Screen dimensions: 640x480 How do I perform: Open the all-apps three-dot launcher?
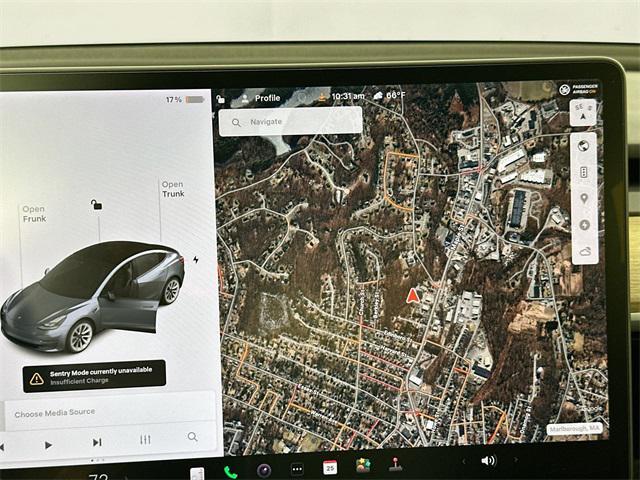(x=297, y=469)
